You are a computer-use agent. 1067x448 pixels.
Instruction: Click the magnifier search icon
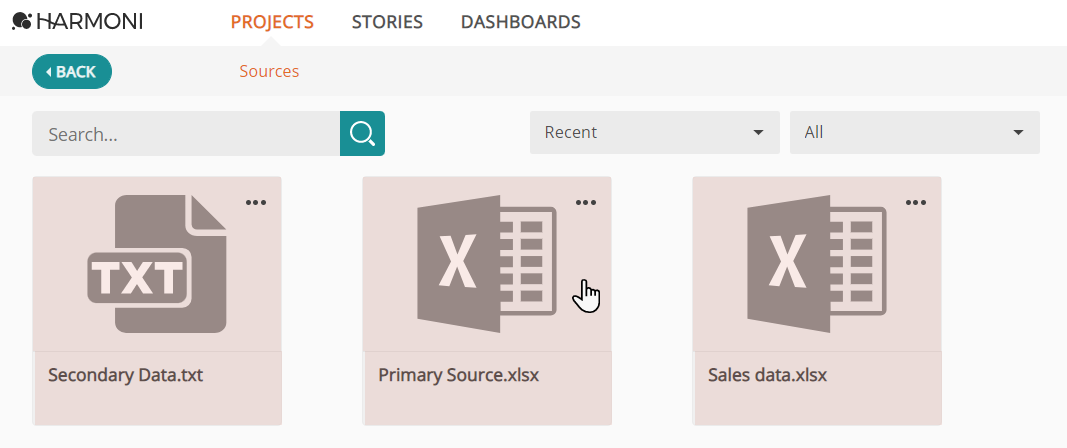pyautogui.click(x=363, y=133)
